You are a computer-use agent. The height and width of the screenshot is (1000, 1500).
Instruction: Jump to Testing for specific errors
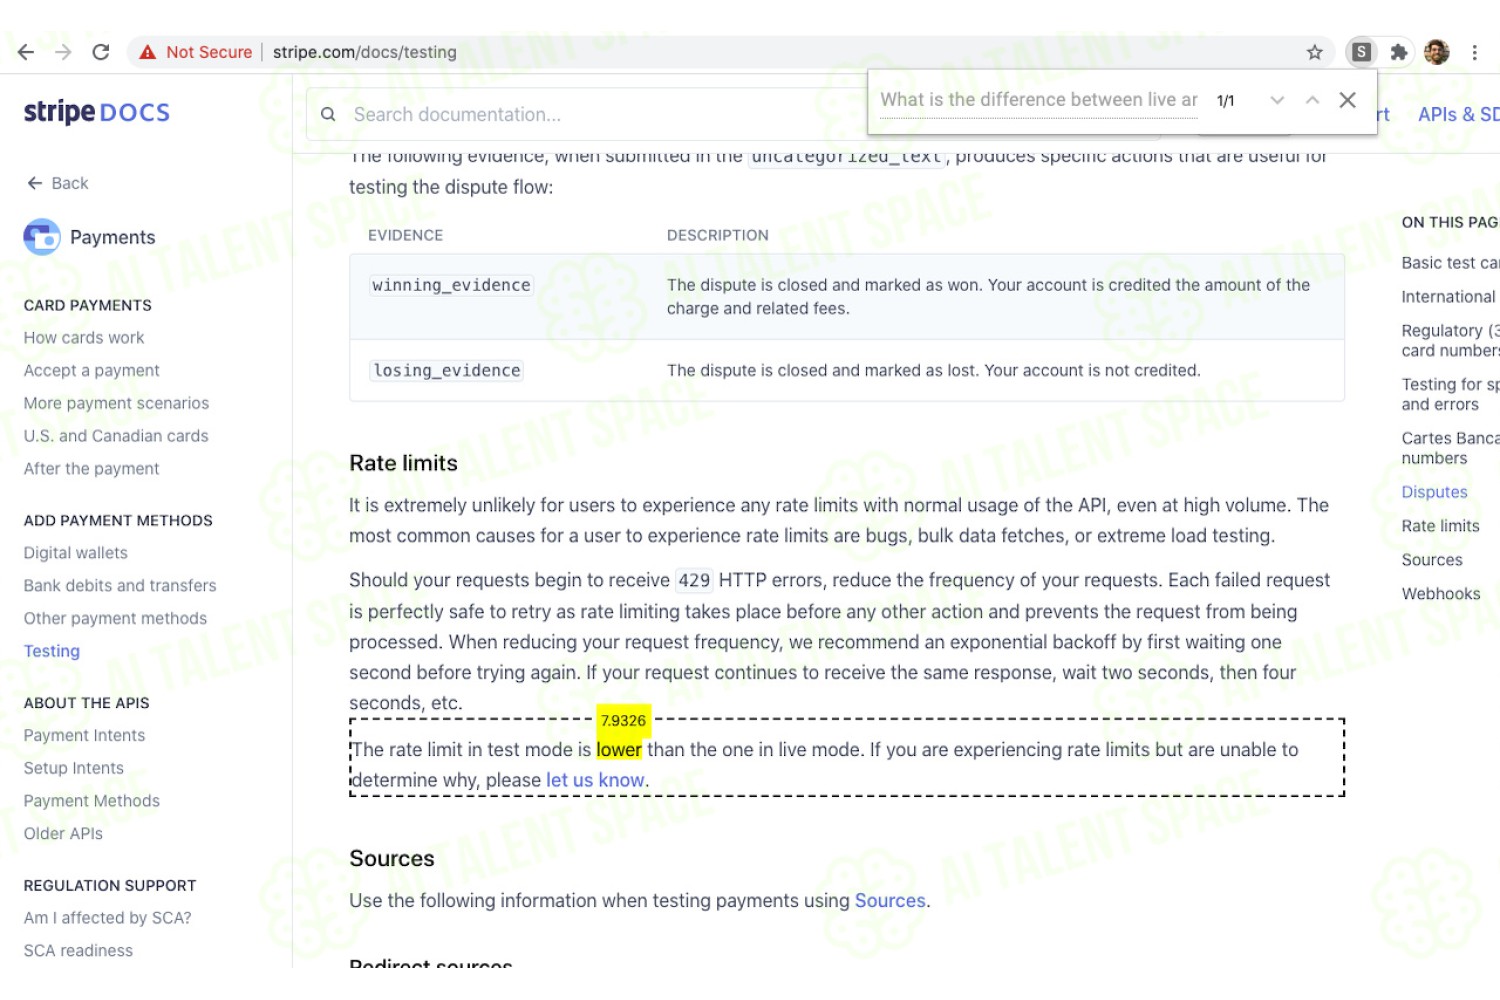point(1450,395)
